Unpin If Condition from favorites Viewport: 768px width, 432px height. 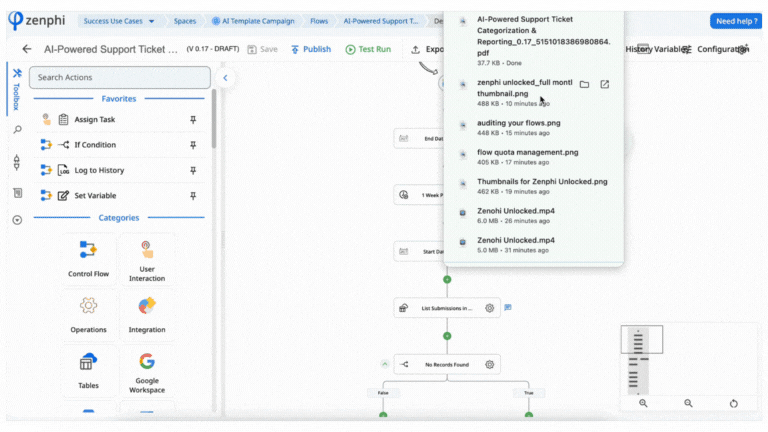tap(193, 145)
